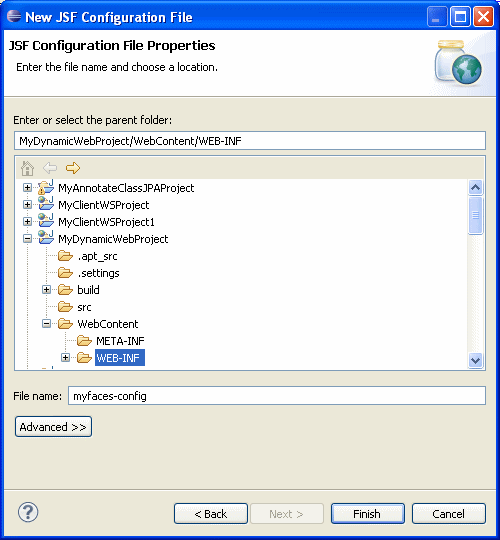Select the .settings folder label
500x540 pixels.
98,273
